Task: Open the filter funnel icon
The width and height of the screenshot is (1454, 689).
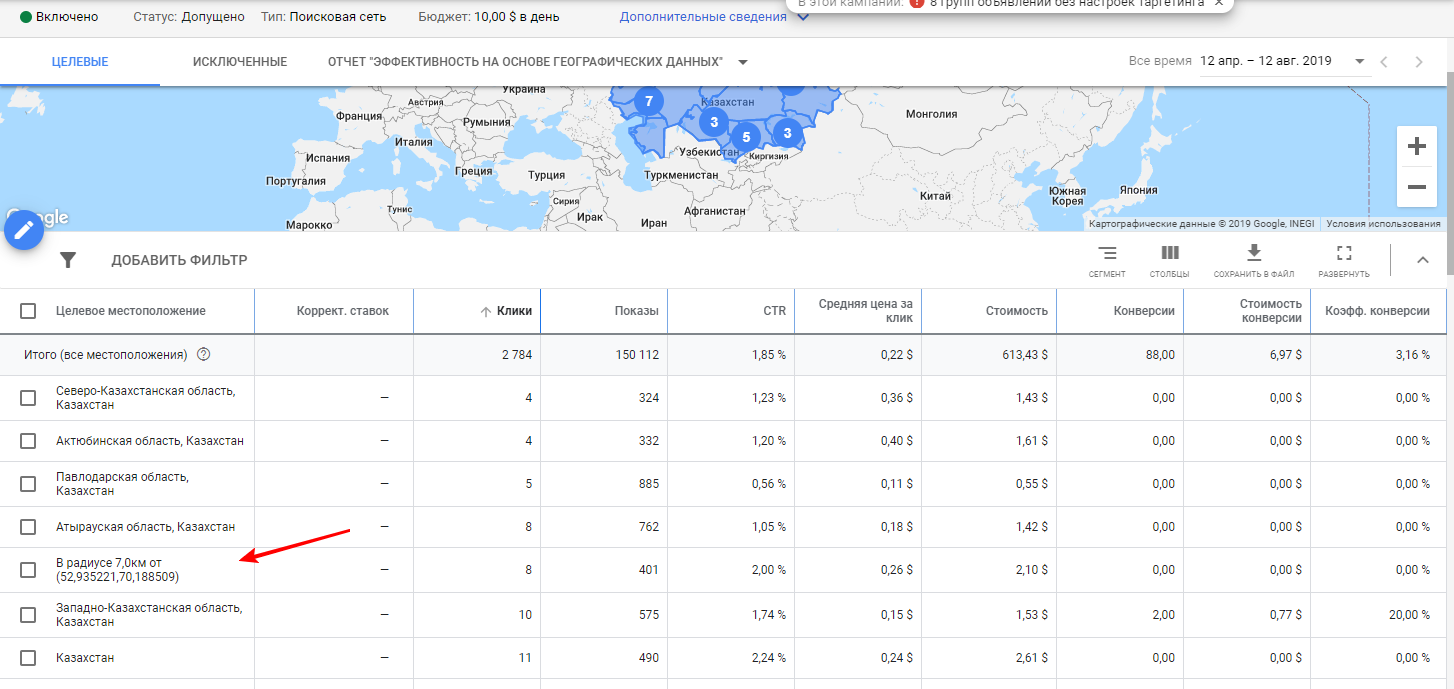Action: (68, 260)
